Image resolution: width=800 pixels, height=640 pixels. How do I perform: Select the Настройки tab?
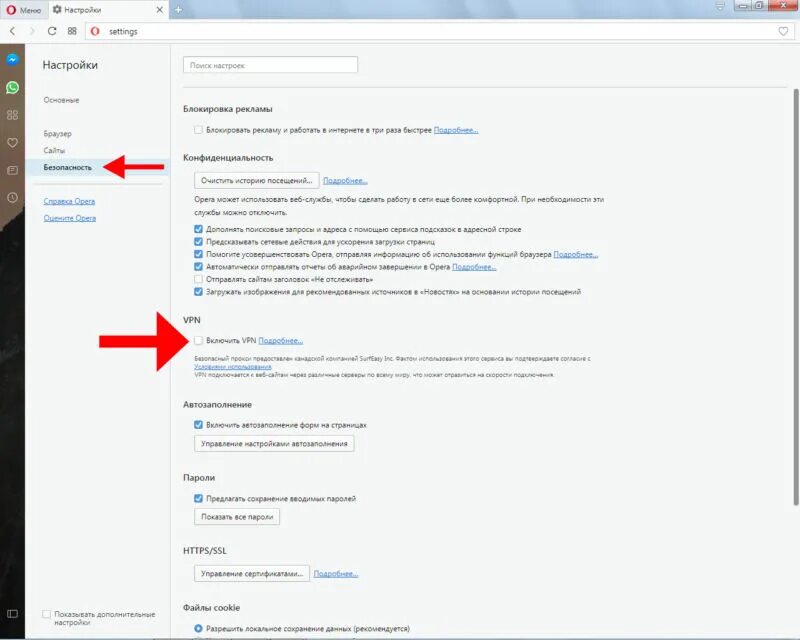coord(101,10)
